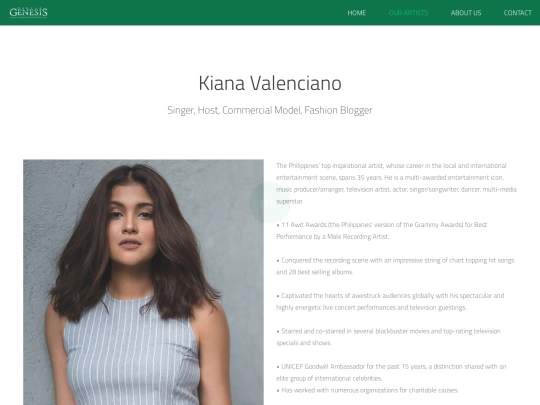The image size is (540, 405).
Task: Click the Genesis logo in header
Action: pos(29,12)
